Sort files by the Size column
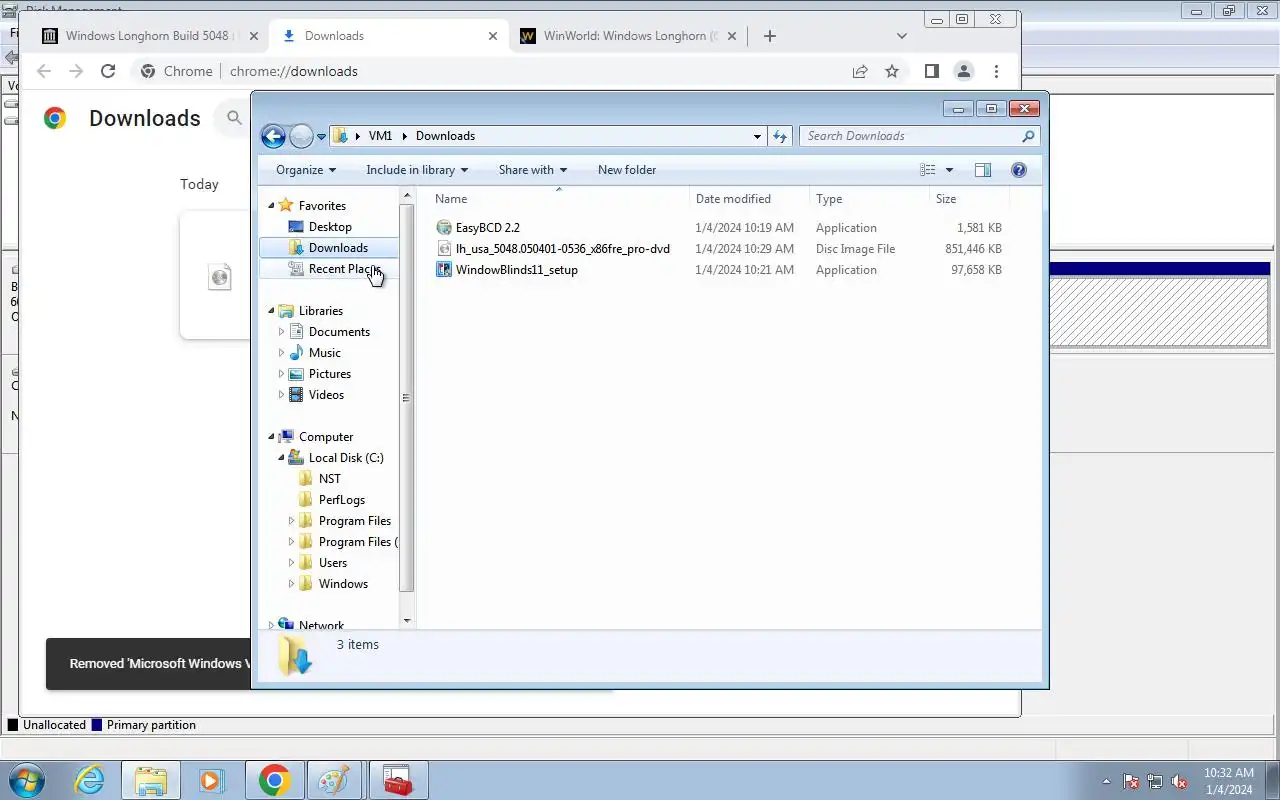 pos(969,199)
